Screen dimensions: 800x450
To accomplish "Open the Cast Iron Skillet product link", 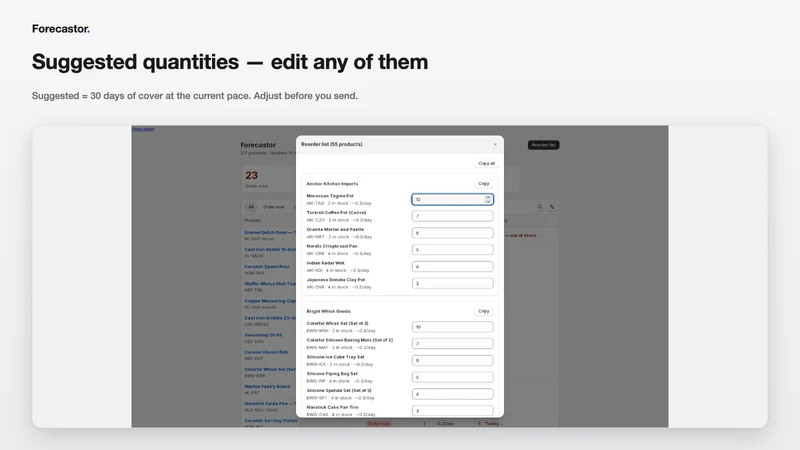I will click(270, 249).
